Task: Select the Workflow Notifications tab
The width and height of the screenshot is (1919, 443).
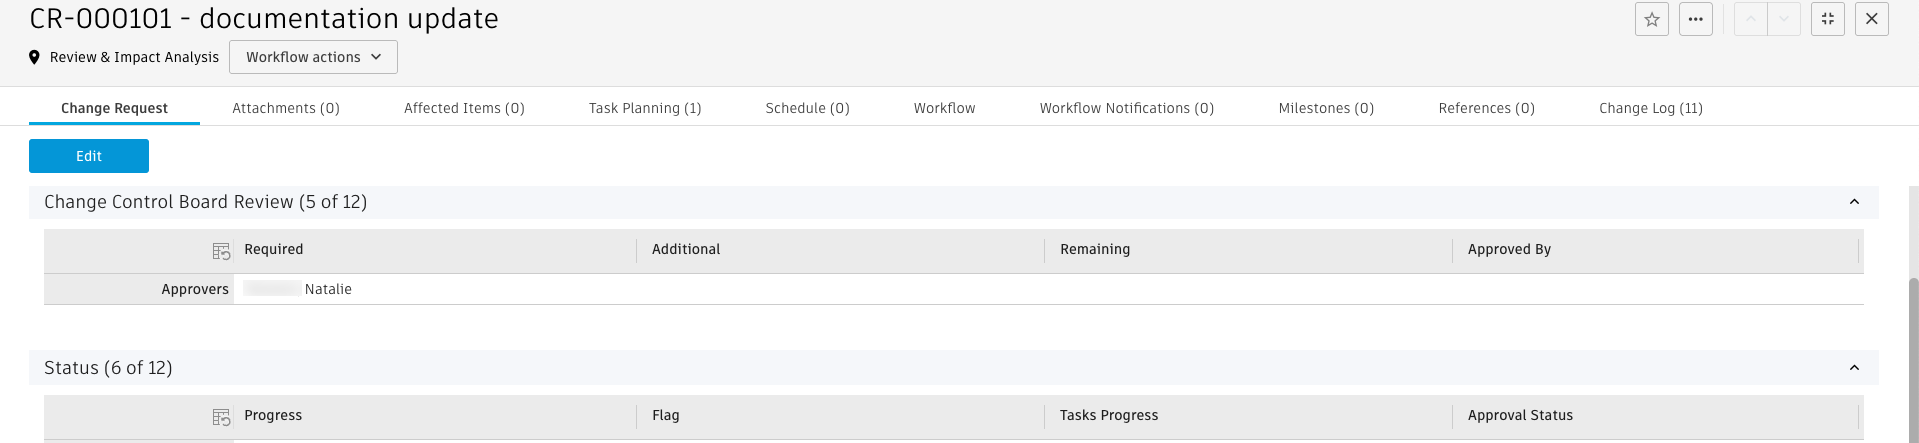Action: point(1126,108)
